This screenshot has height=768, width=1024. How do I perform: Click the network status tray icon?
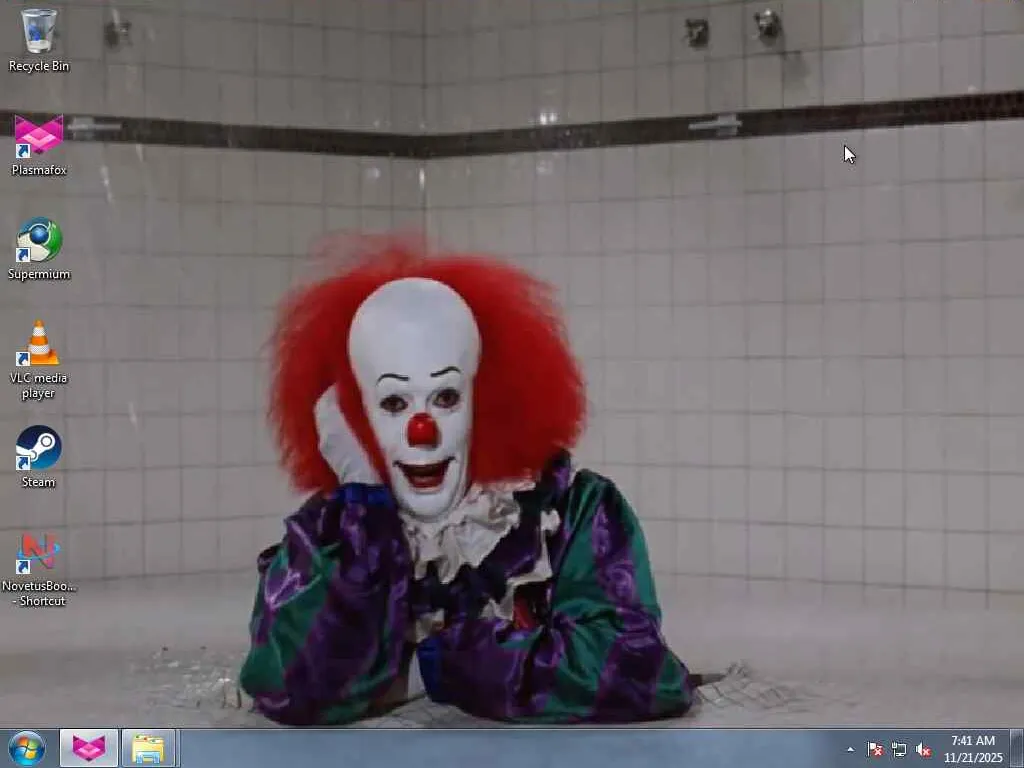899,749
